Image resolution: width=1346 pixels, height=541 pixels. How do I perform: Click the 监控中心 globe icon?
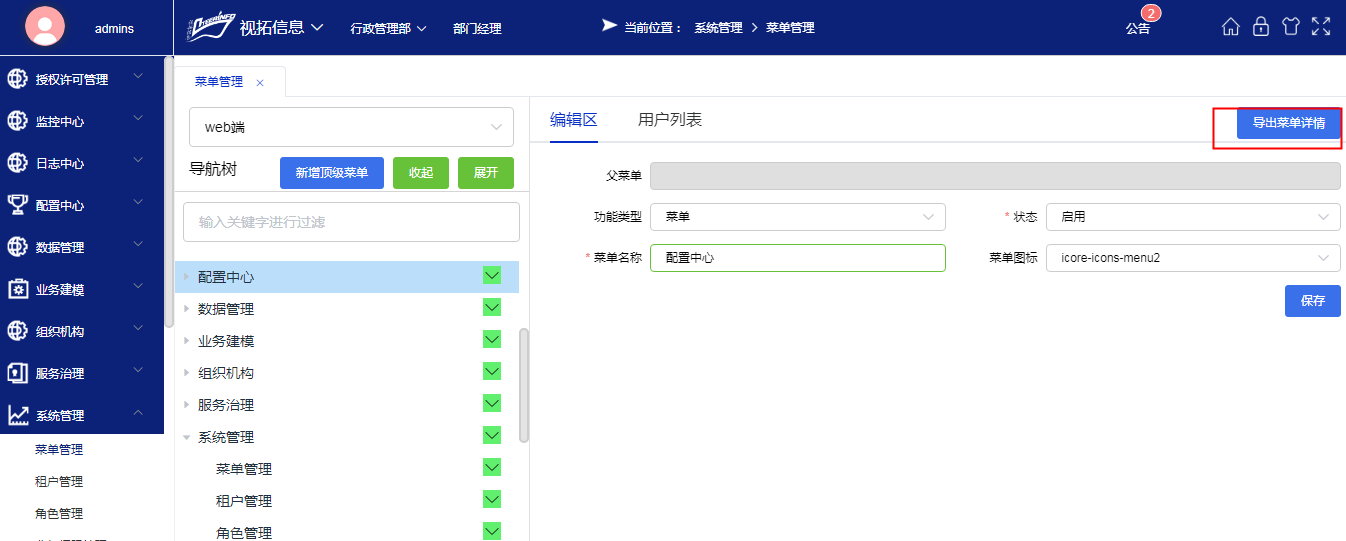18,121
